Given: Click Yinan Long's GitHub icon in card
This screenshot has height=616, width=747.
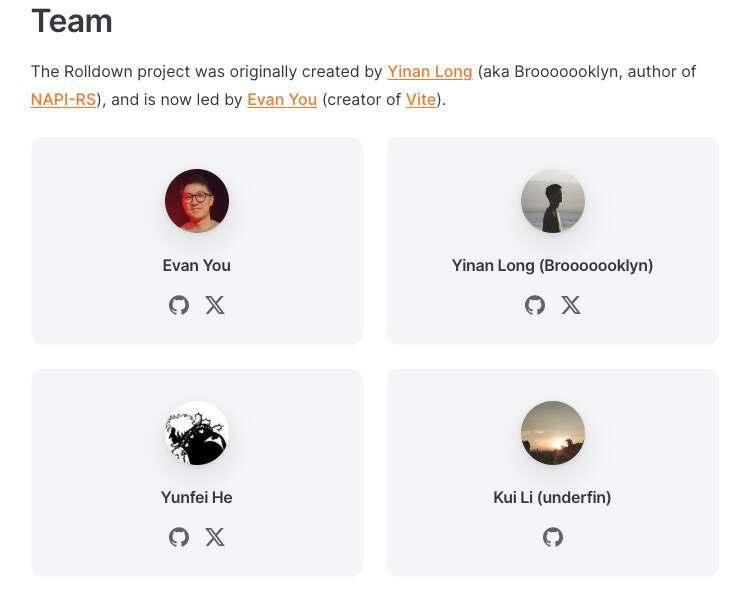Looking at the screenshot, I should (535, 305).
